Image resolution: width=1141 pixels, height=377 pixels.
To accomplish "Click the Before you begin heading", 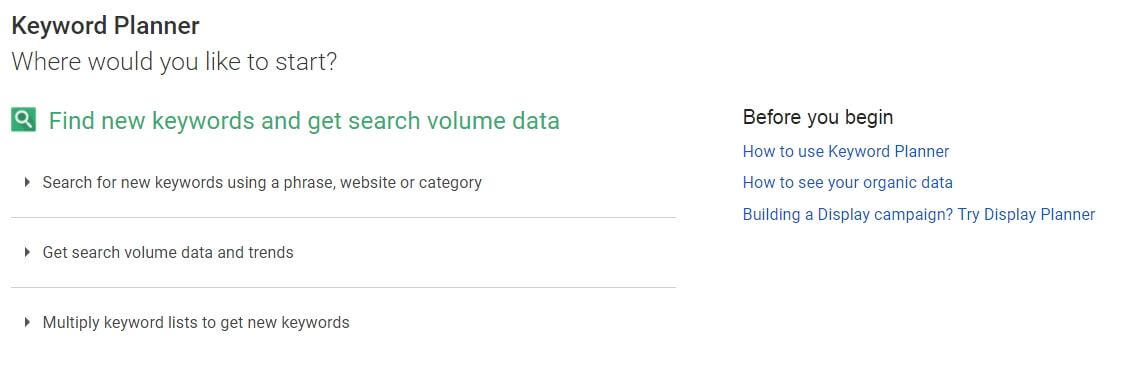I will tap(817, 117).
